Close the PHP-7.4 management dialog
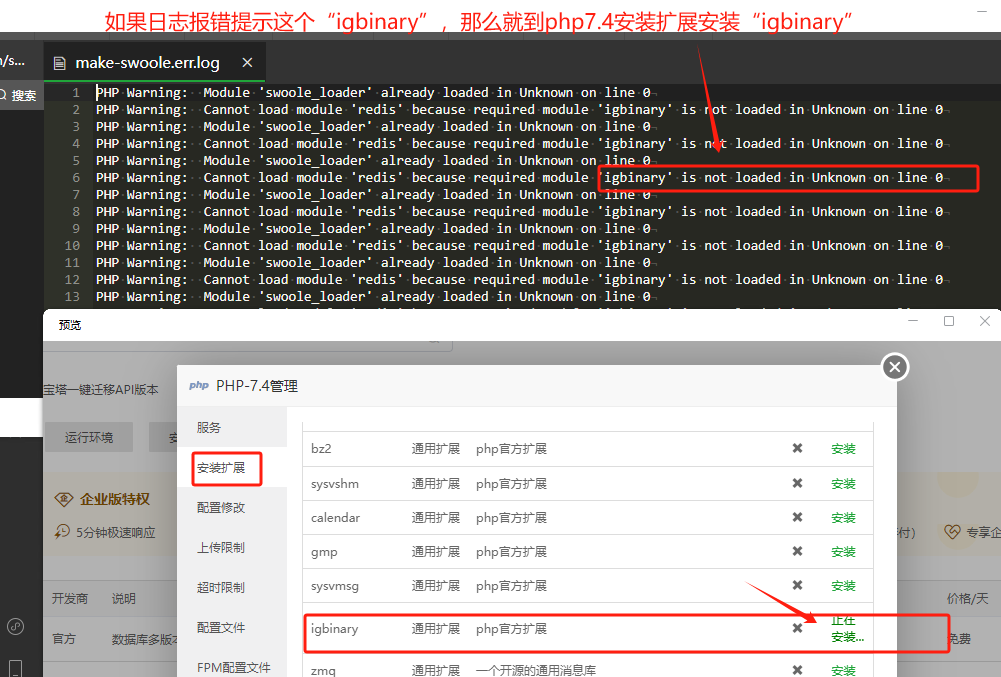Screen dimensions: 1001x677 click(x=894, y=367)
